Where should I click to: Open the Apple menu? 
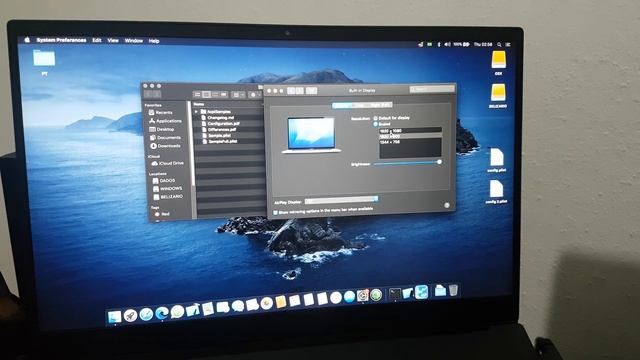[x=27, y=40]
